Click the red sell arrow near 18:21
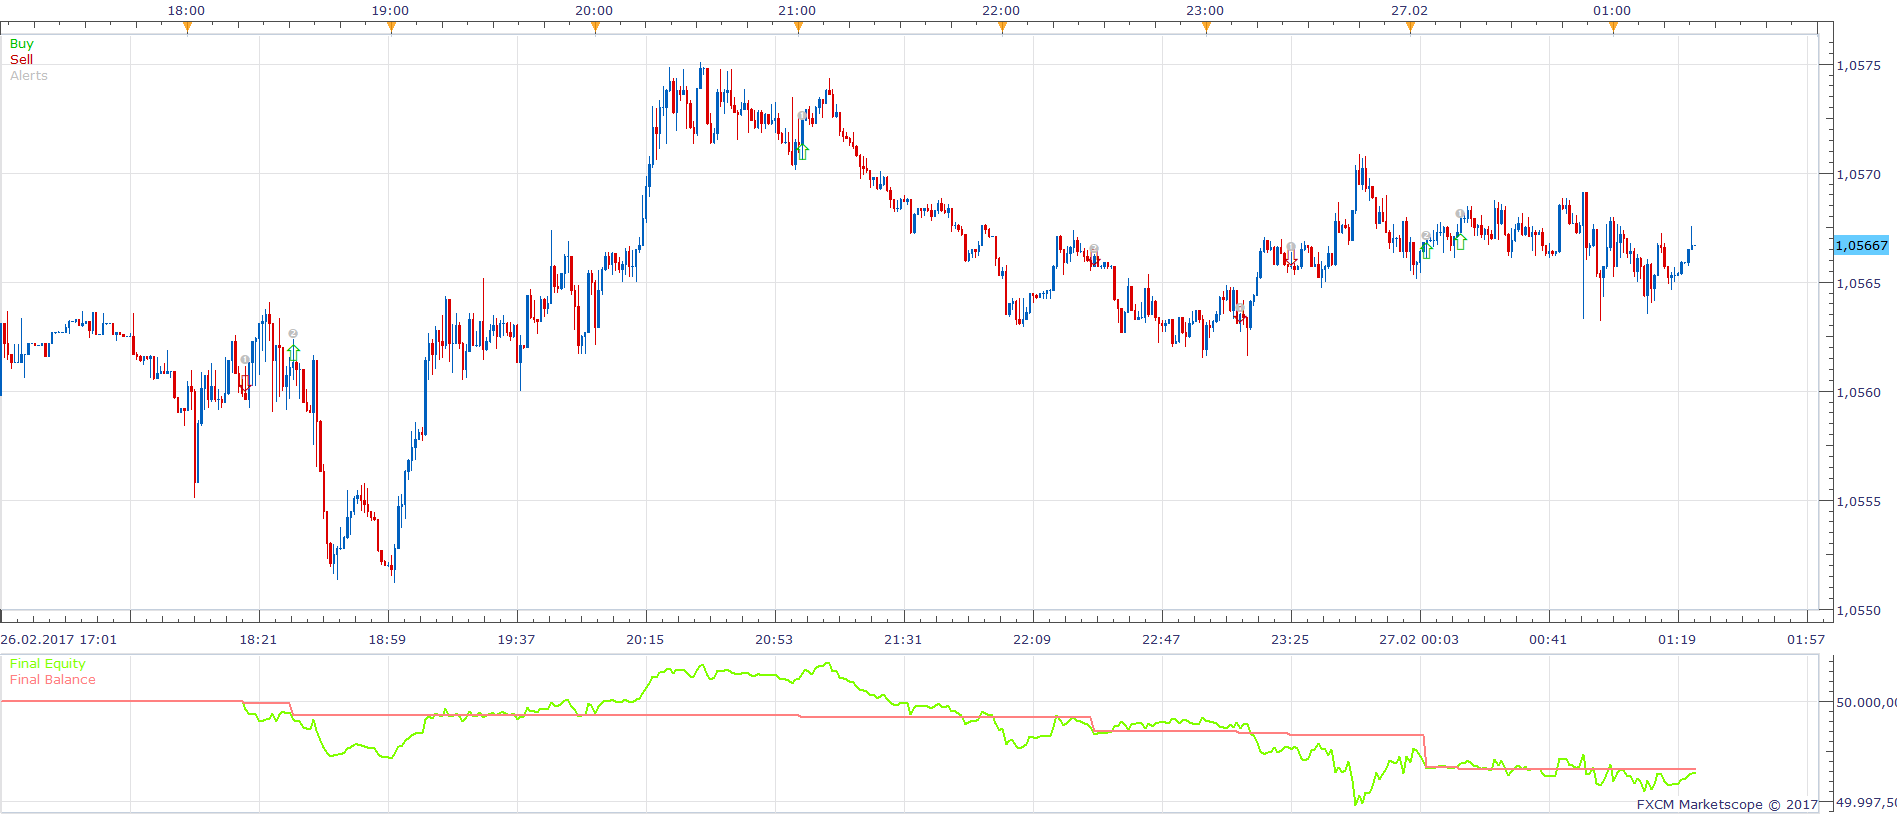Image resolution: width=1899 pixels, height=814 pixels. coord(245,384)
